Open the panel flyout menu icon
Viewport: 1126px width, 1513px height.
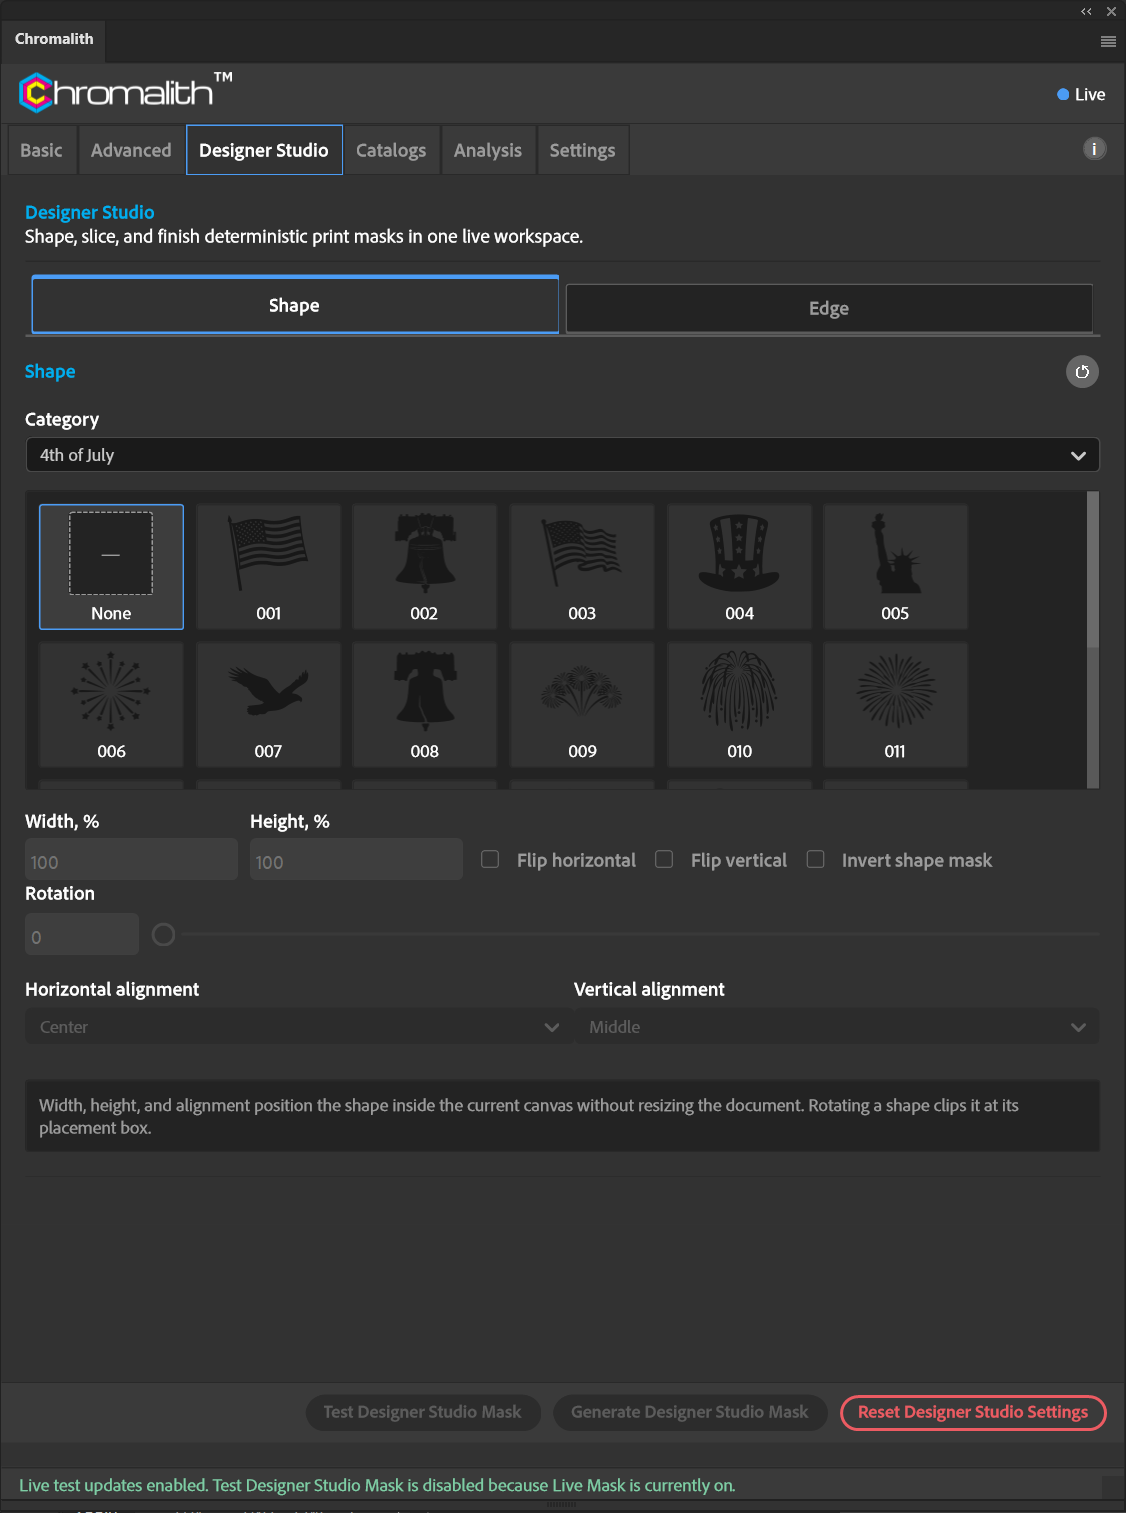coord(1108,41)
